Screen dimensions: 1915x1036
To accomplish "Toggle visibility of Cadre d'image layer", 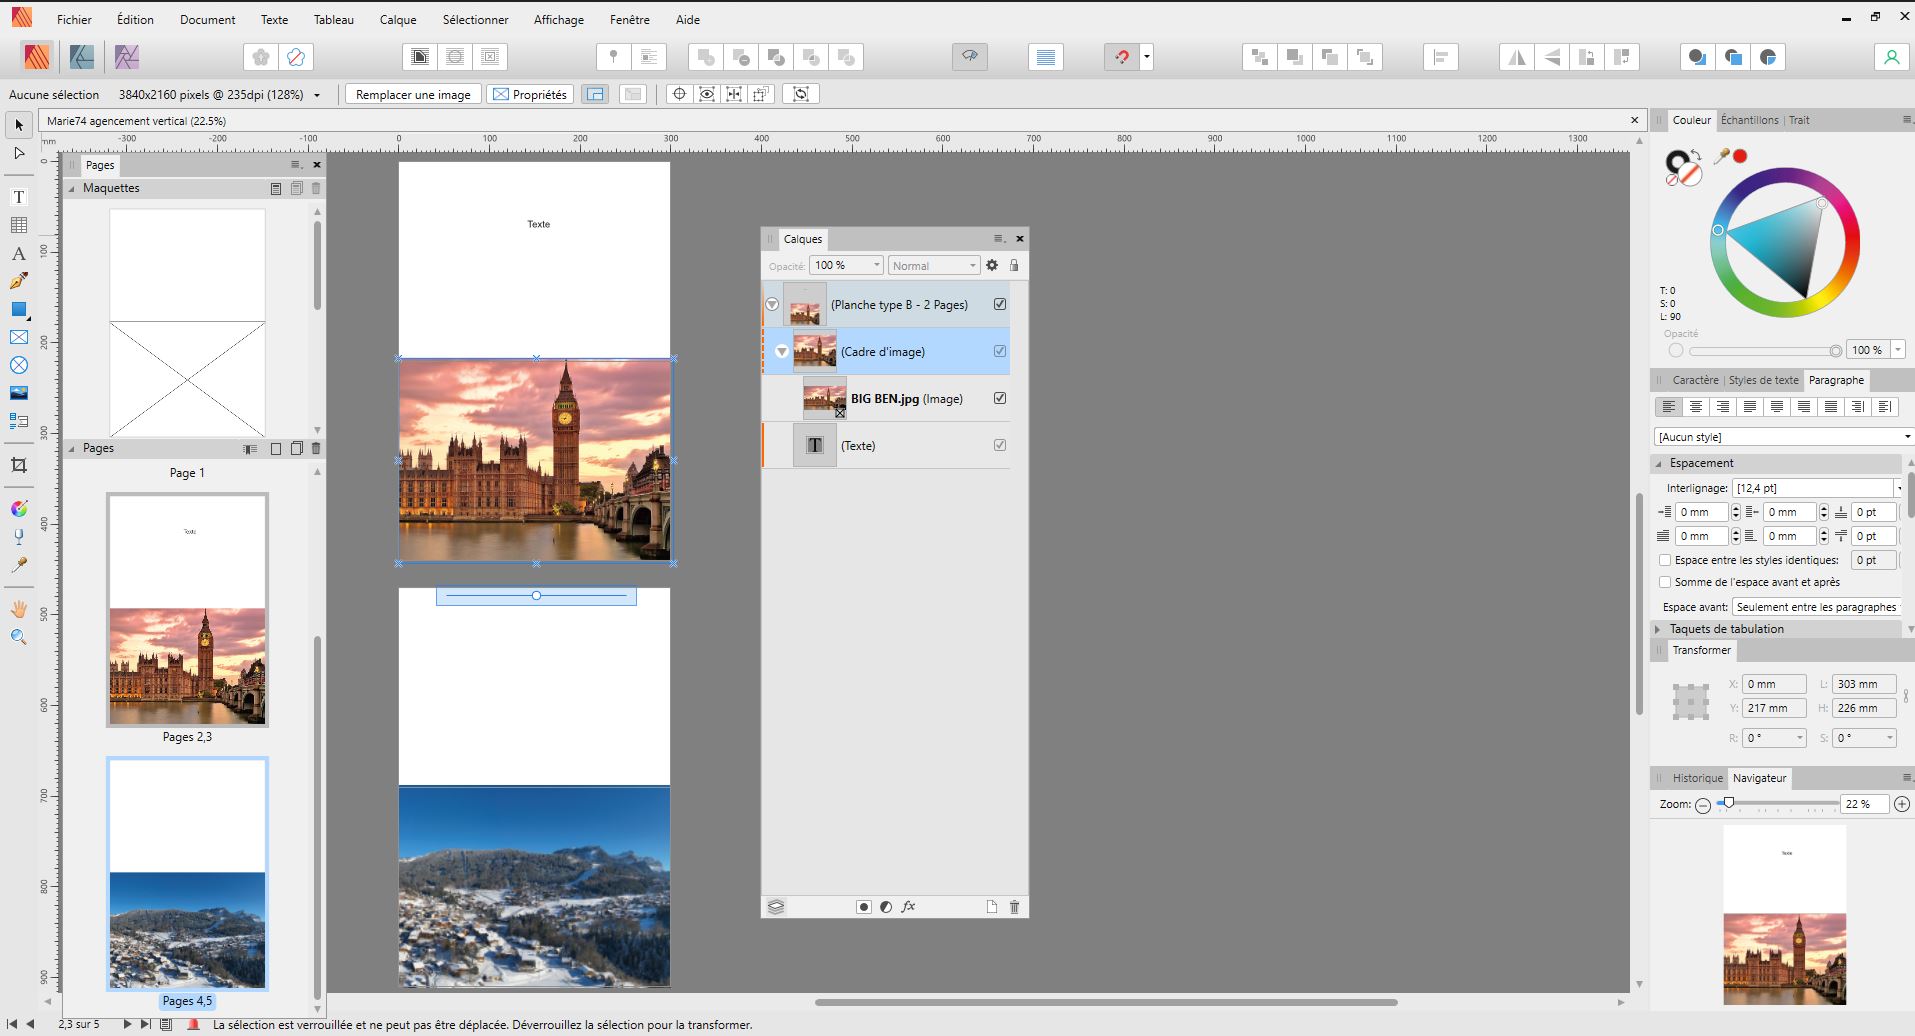I will pyautogui.click(x=1000, y=351).
